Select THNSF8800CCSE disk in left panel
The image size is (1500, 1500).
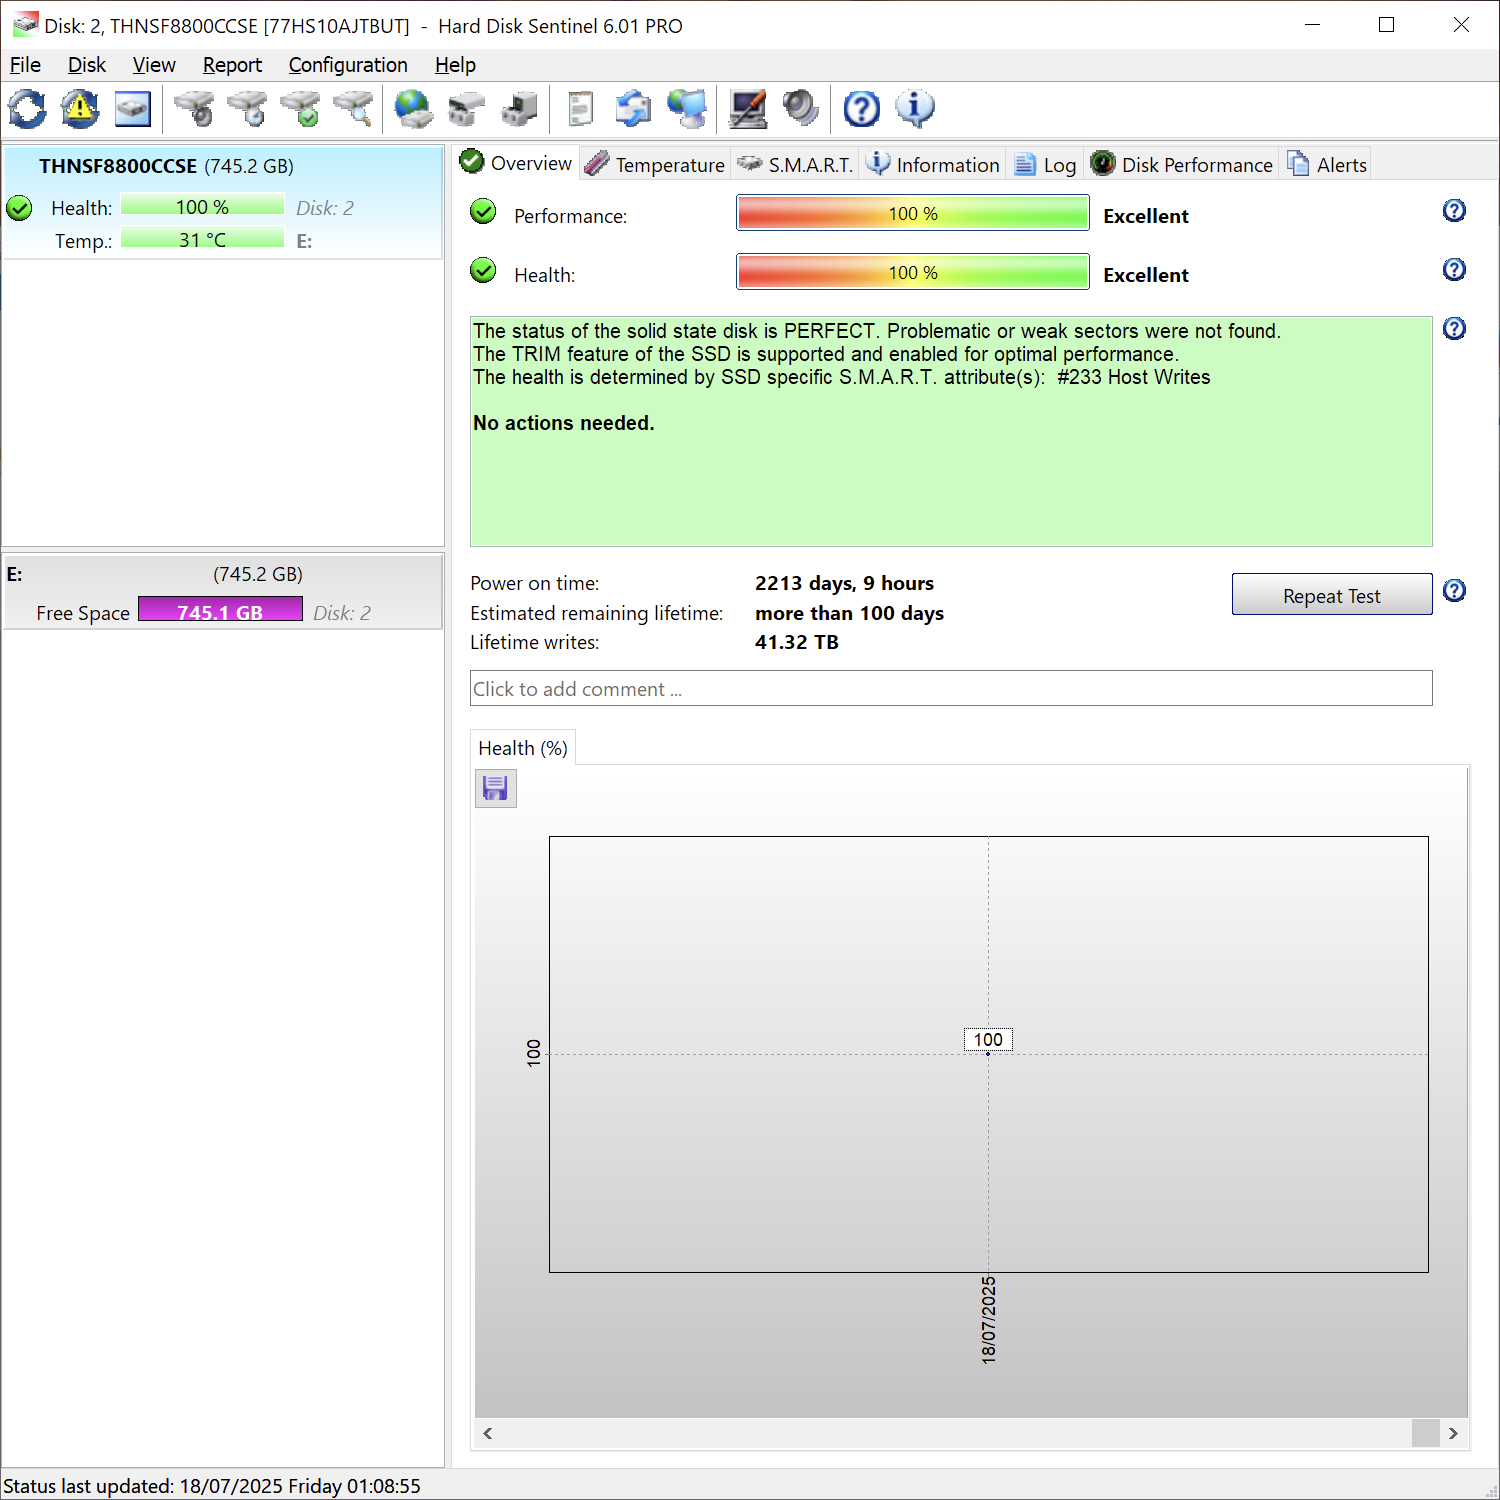pyautogui.click(x=223, y=203)
